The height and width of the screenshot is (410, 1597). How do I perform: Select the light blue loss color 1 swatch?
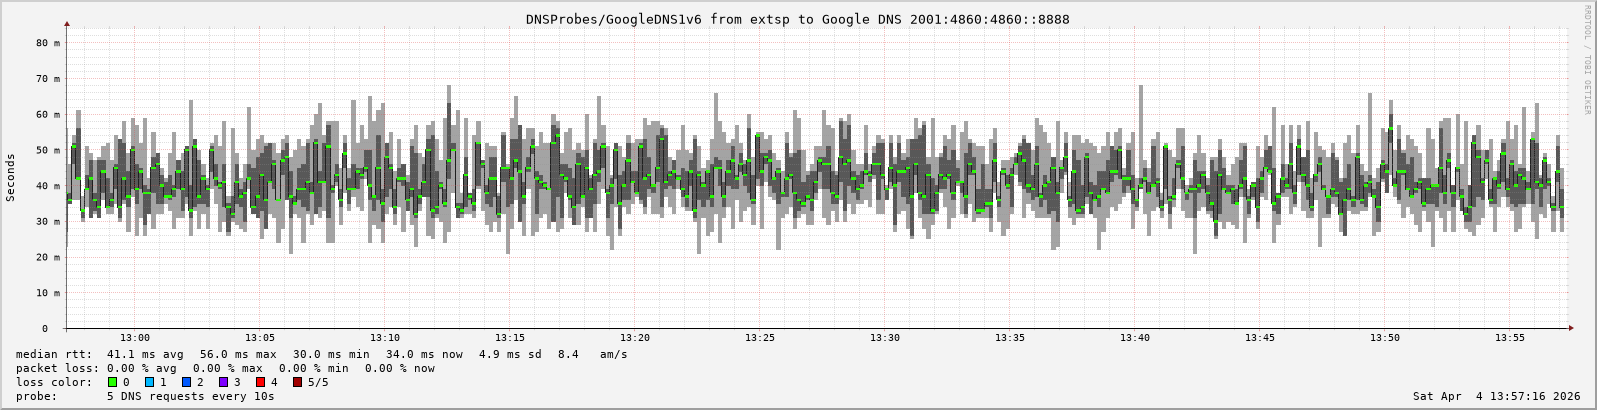point(149,382)
